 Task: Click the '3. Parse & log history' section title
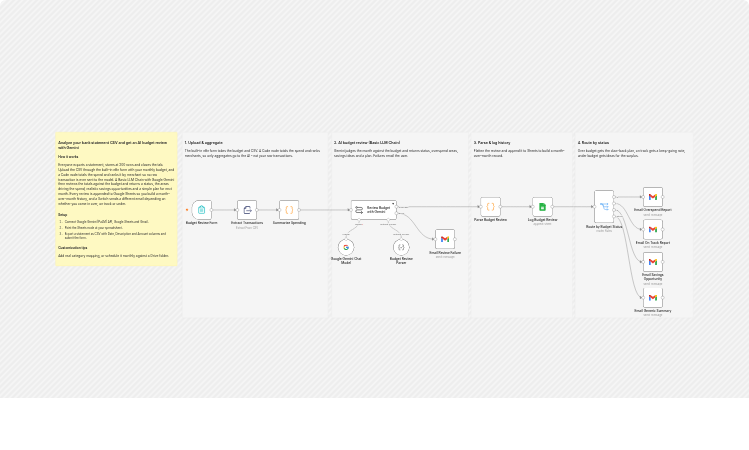pos(492,143)
